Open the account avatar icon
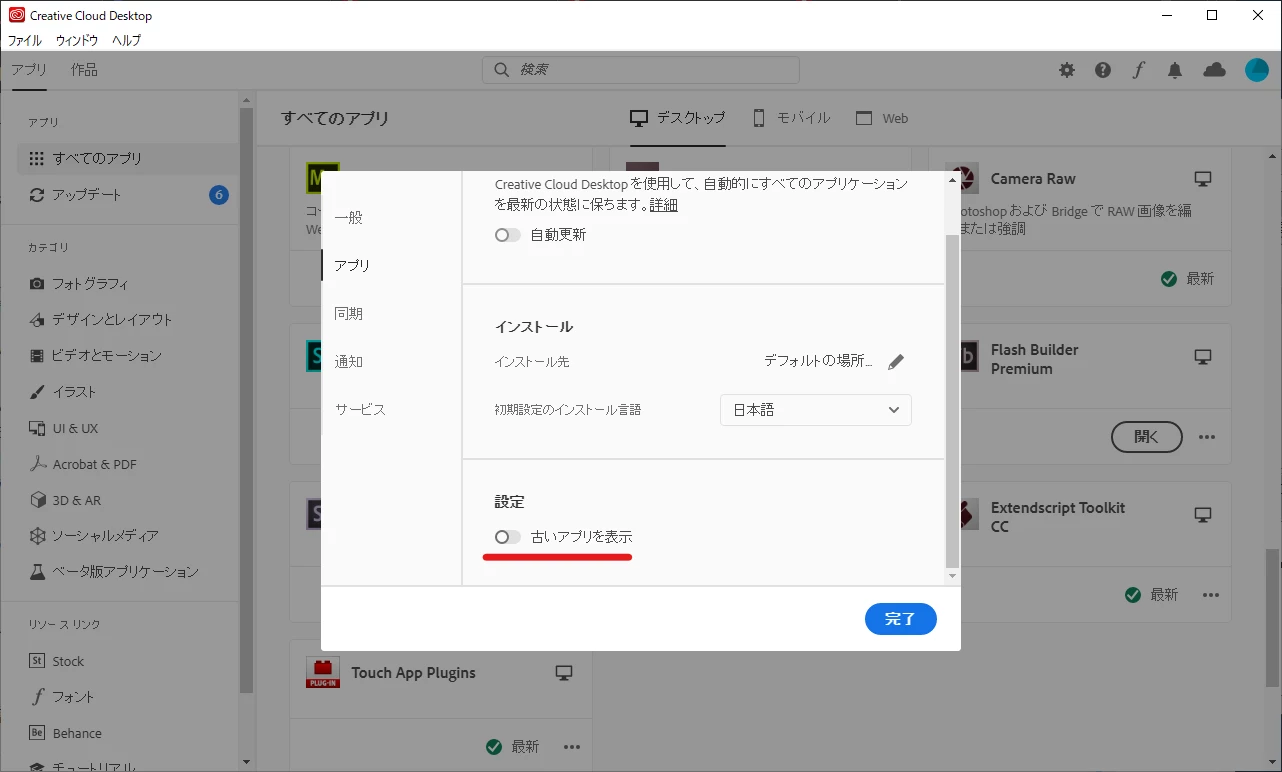This screenshot has height=772, width=1282. [x=1257, y=70]
